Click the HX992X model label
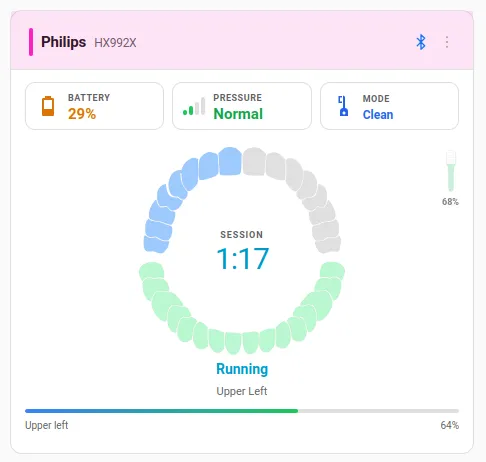Screen dimensions: 486x462 pos(115,43)
